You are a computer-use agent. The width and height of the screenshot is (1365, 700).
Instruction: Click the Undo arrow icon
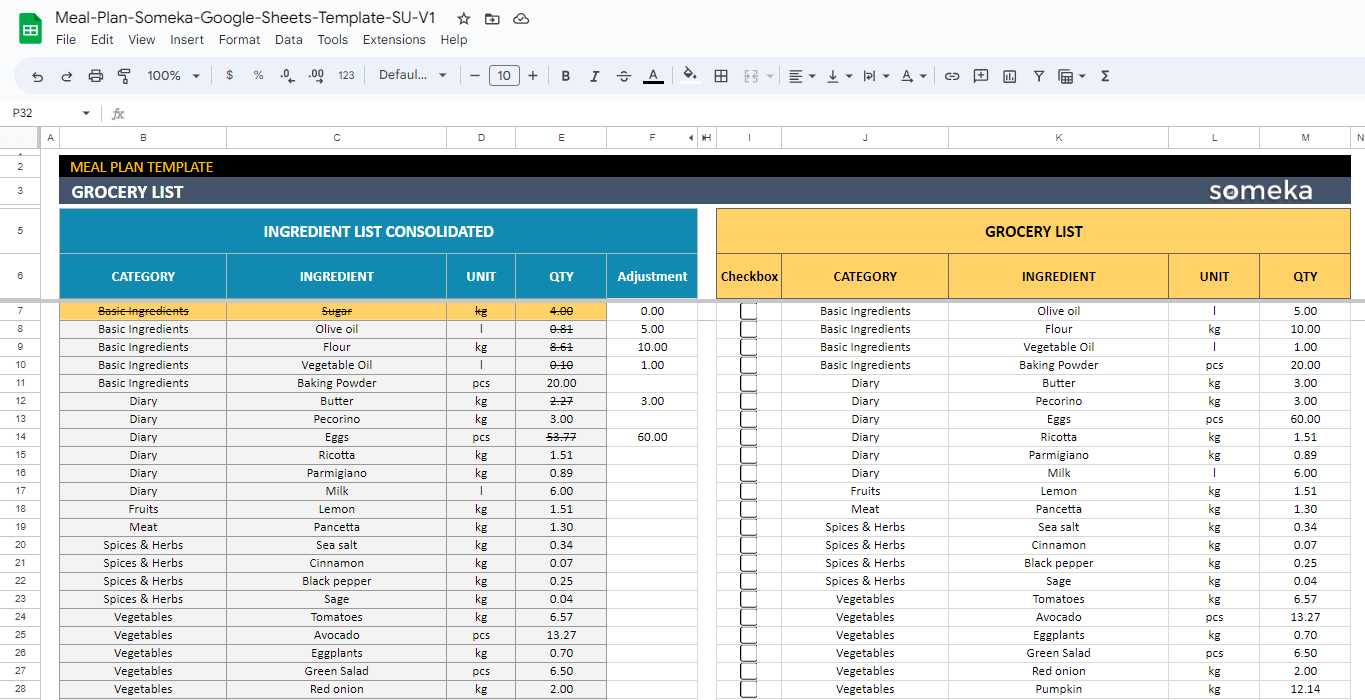(x=38, y=76)
